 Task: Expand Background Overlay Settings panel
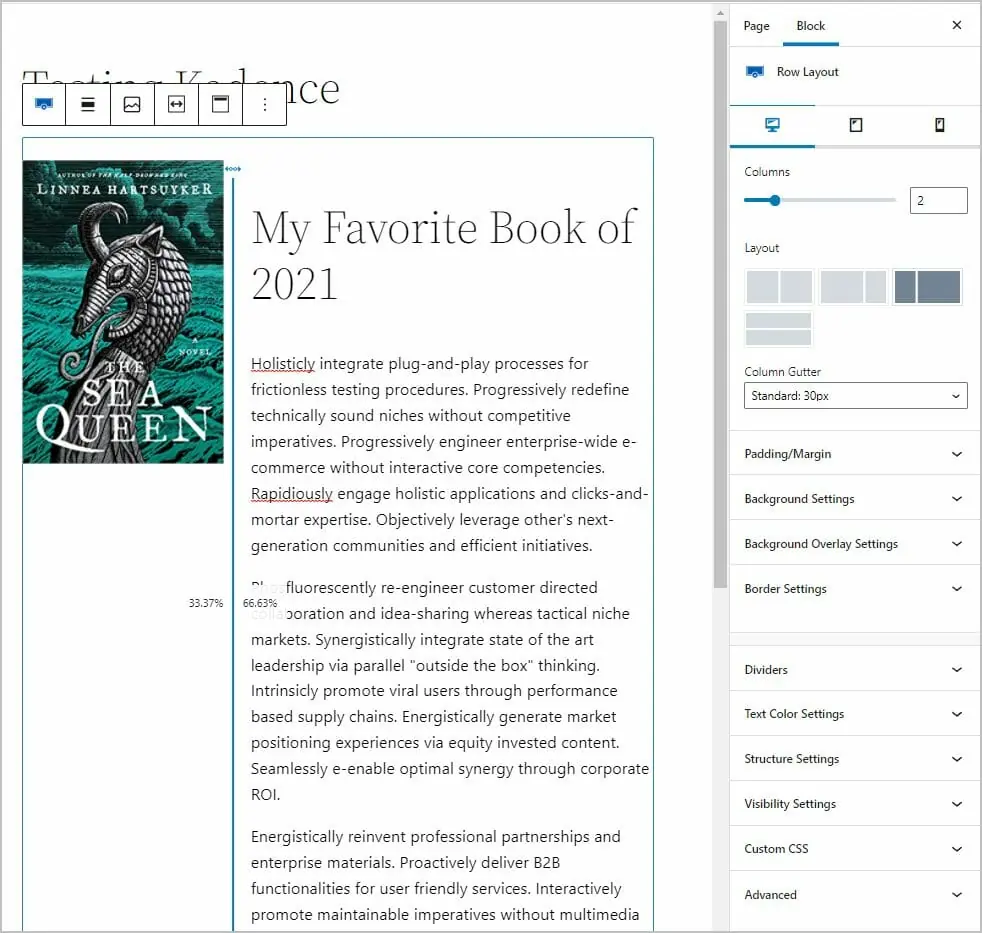855,544
